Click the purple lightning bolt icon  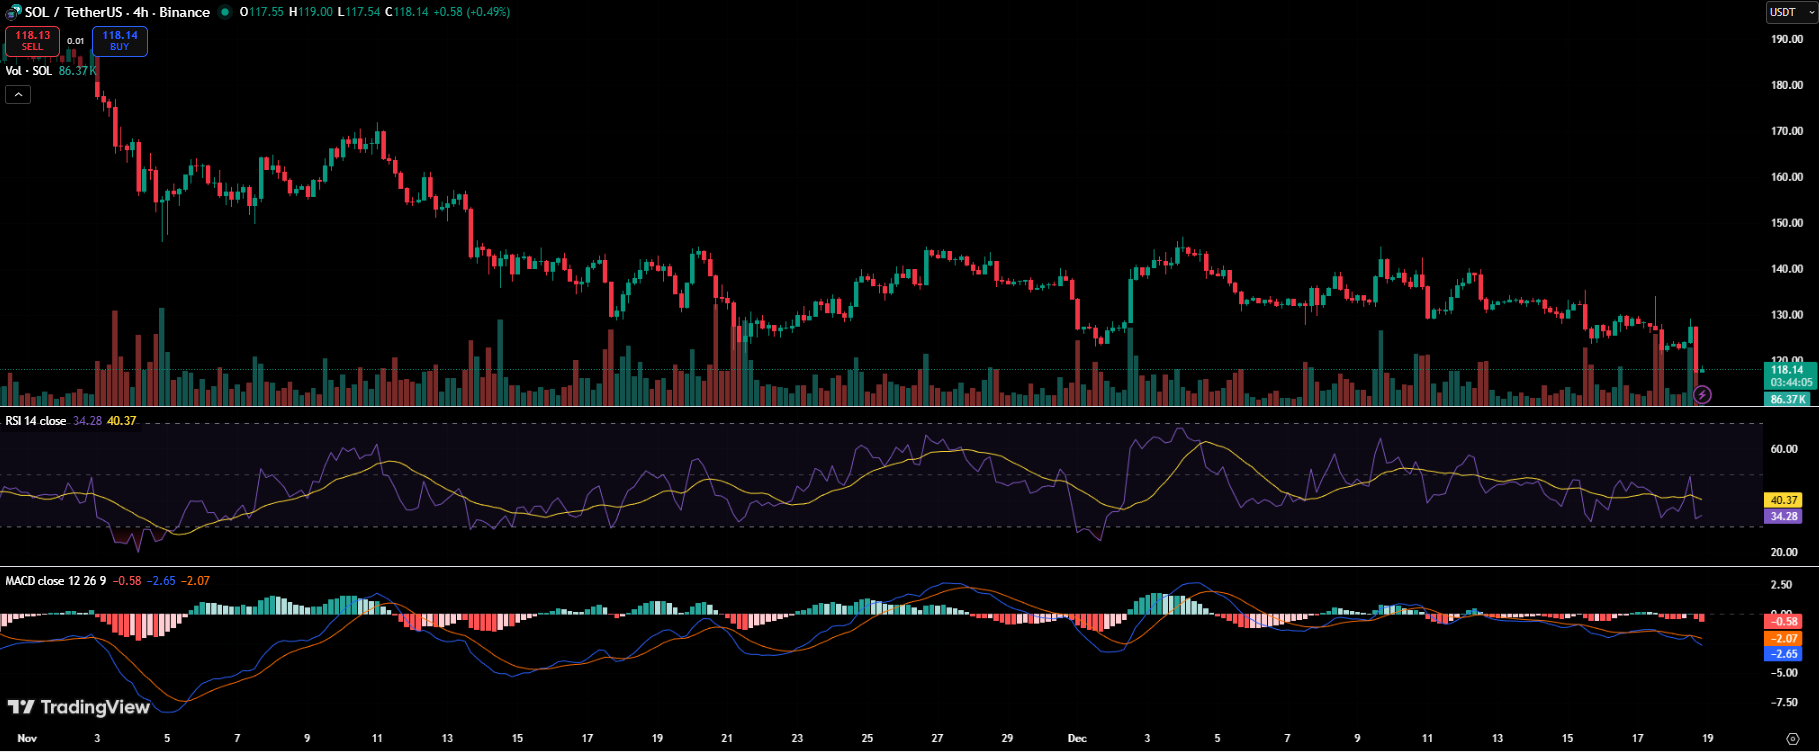(x=1702, y=395)
